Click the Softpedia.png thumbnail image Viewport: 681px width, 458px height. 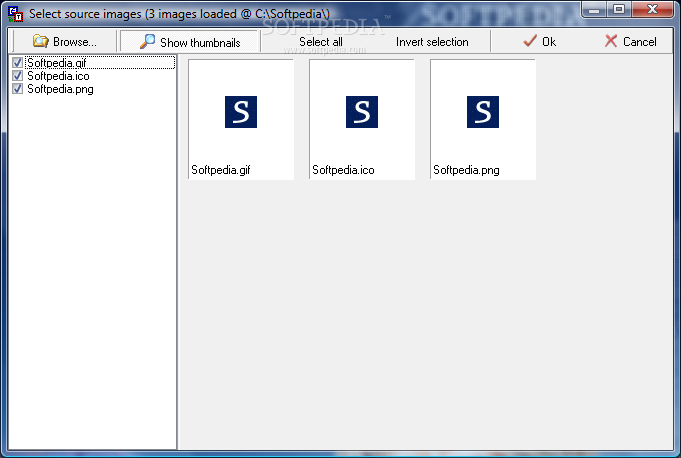pyautogui.click(x=483, y=112)
